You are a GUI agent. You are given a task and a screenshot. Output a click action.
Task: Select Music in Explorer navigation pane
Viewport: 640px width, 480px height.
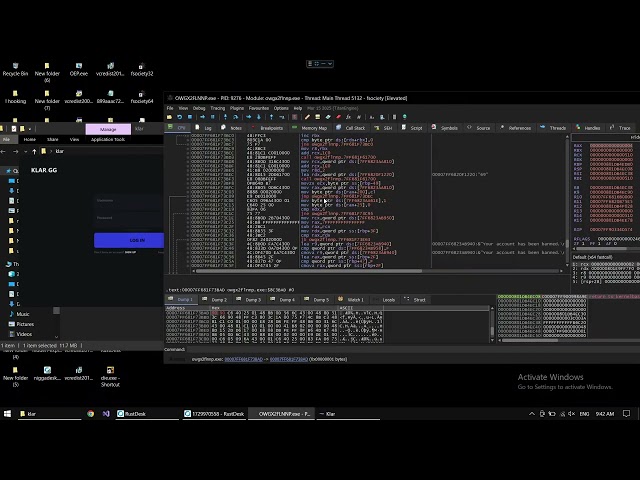click(19, 314)
